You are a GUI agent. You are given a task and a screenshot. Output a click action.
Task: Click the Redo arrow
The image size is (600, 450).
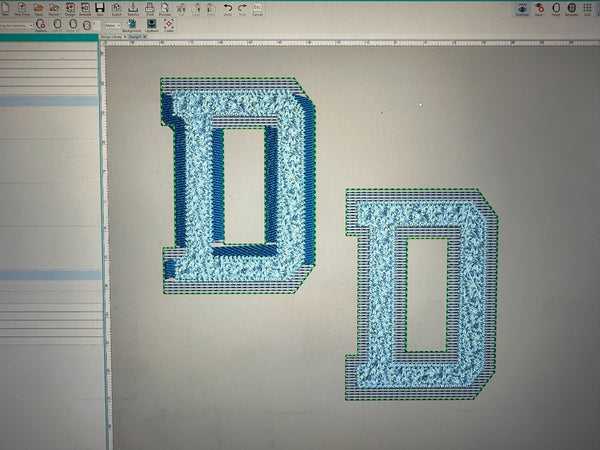pos(242,9)
